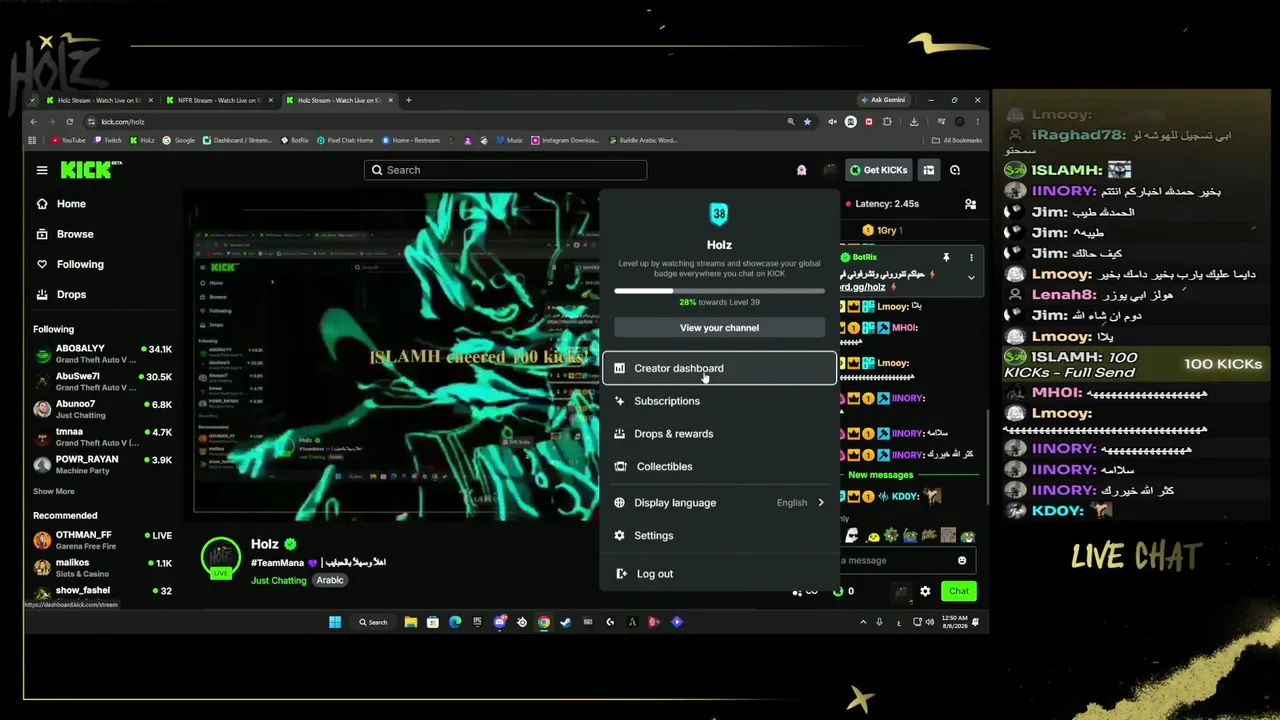The image size is (1280, 720).
Task: Open the inbox icon beside Get KICKs
Action: point(929,170)
